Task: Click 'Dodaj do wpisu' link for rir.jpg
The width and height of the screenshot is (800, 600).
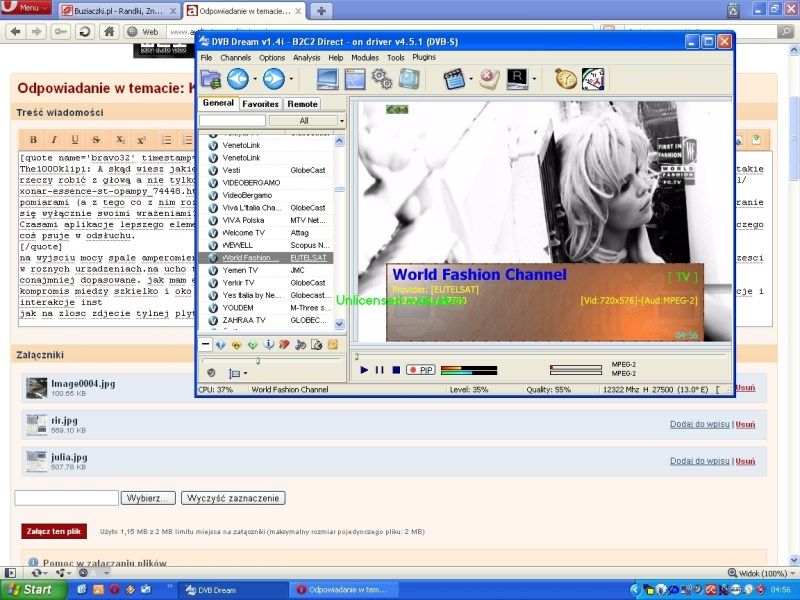Action: coord(699,424)
